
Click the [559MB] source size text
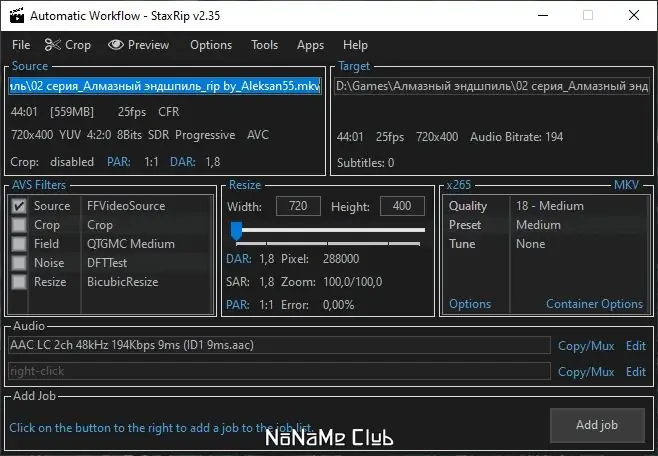pyautogui.click(x=72, y=112)
